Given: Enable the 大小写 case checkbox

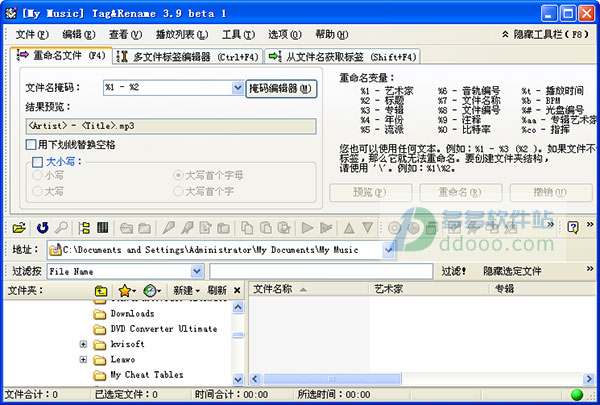Looking at the screenshot, I should click(38, 162).
